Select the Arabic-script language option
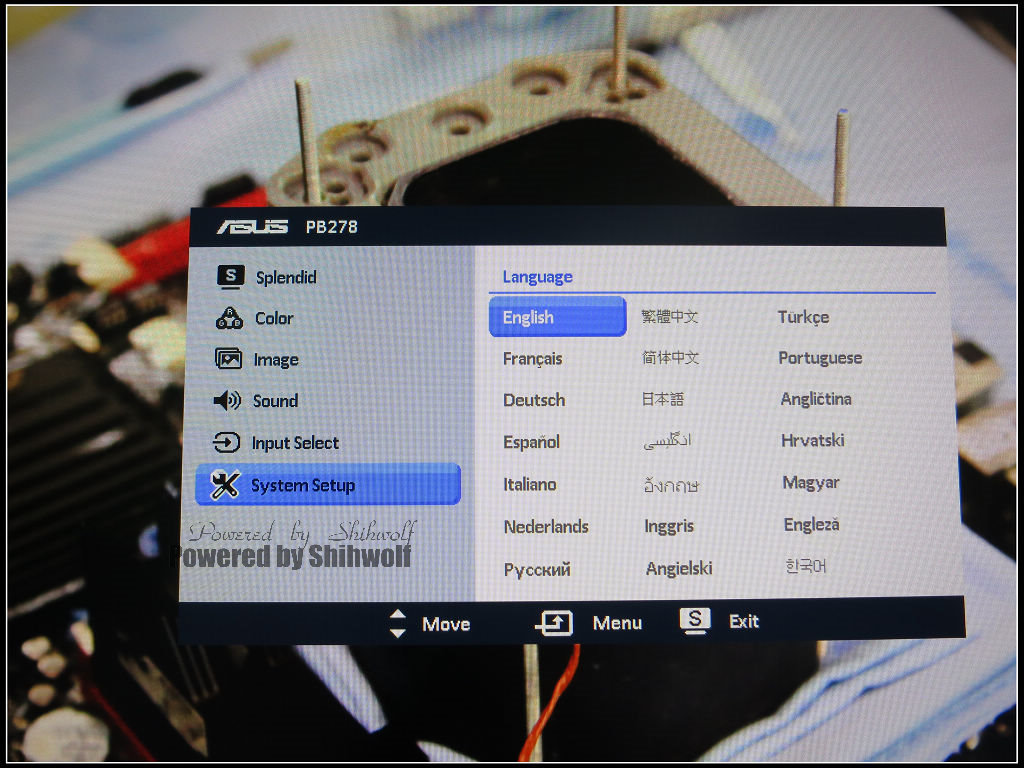The height and width of the screenshot is (768, 1024). (x=667, y=441)
